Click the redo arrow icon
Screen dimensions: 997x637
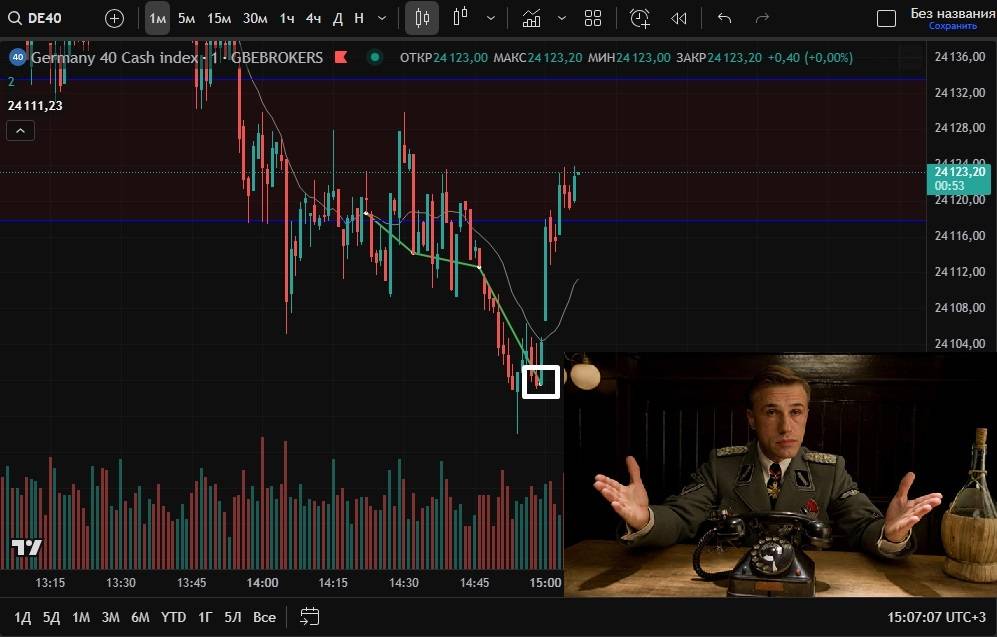point(762,18)
